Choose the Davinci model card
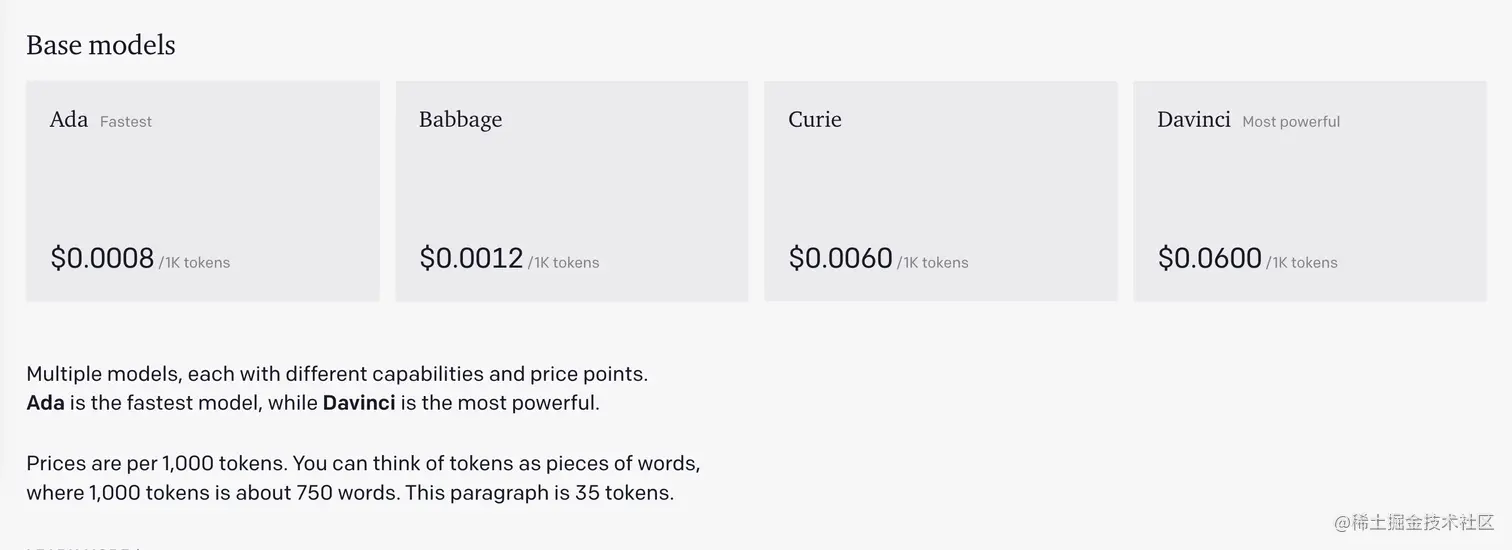Viewport: 1512px width, 550px height. point(1310,191)
